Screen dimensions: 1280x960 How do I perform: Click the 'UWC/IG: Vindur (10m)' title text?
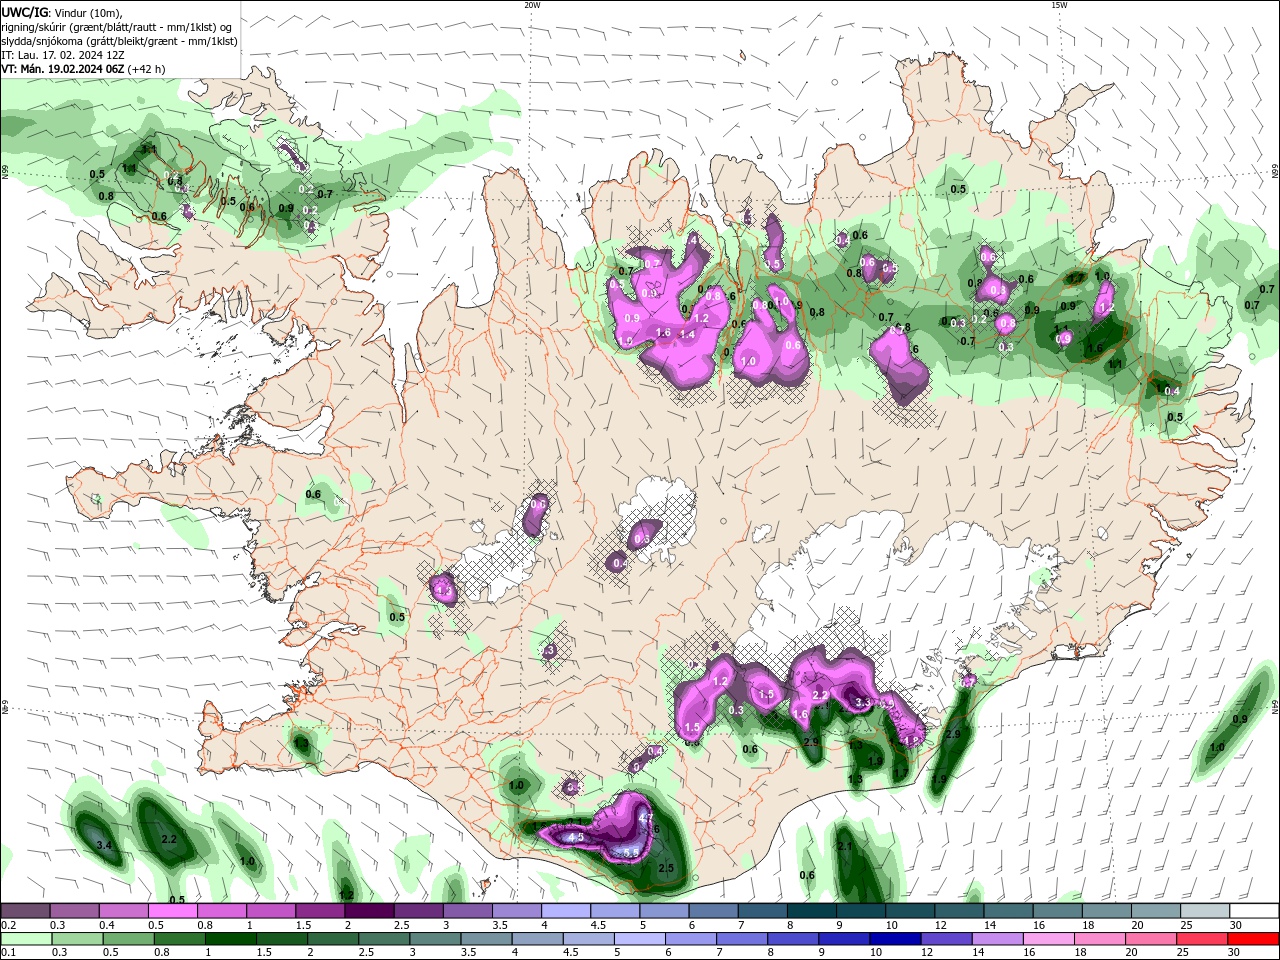point(60,12)
